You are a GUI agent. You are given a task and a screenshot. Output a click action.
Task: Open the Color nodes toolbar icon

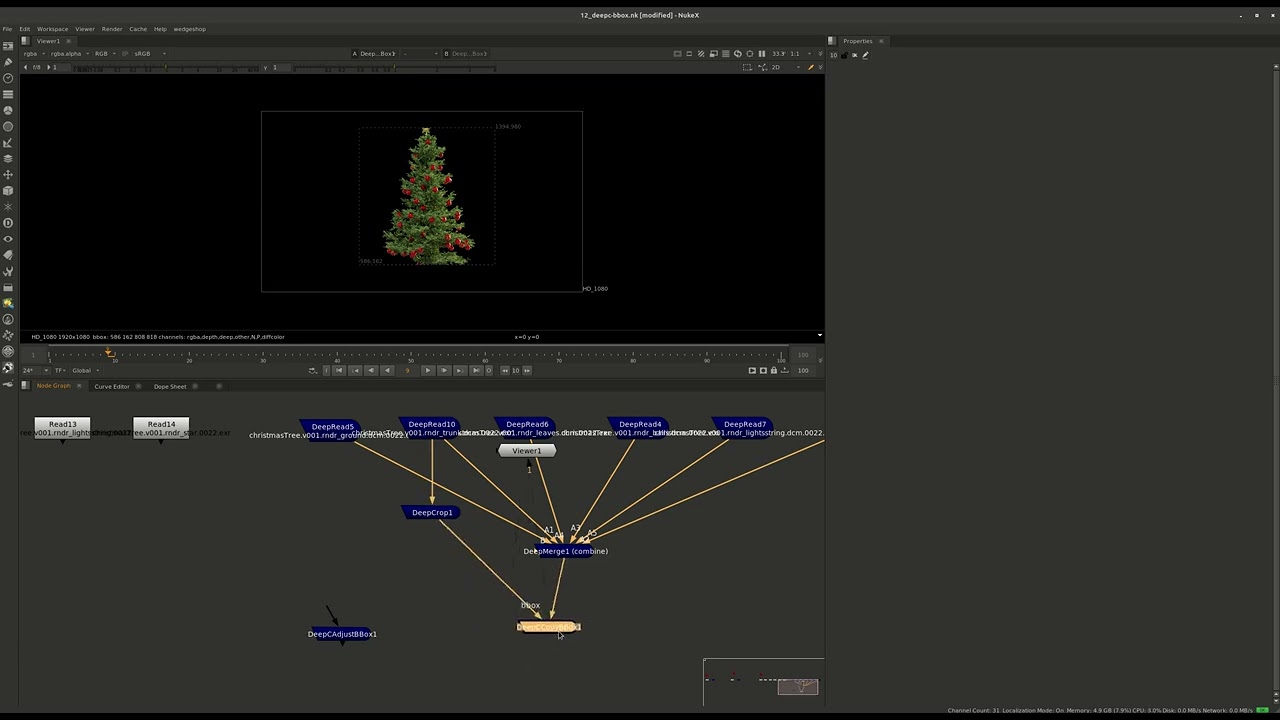(8, 110)
